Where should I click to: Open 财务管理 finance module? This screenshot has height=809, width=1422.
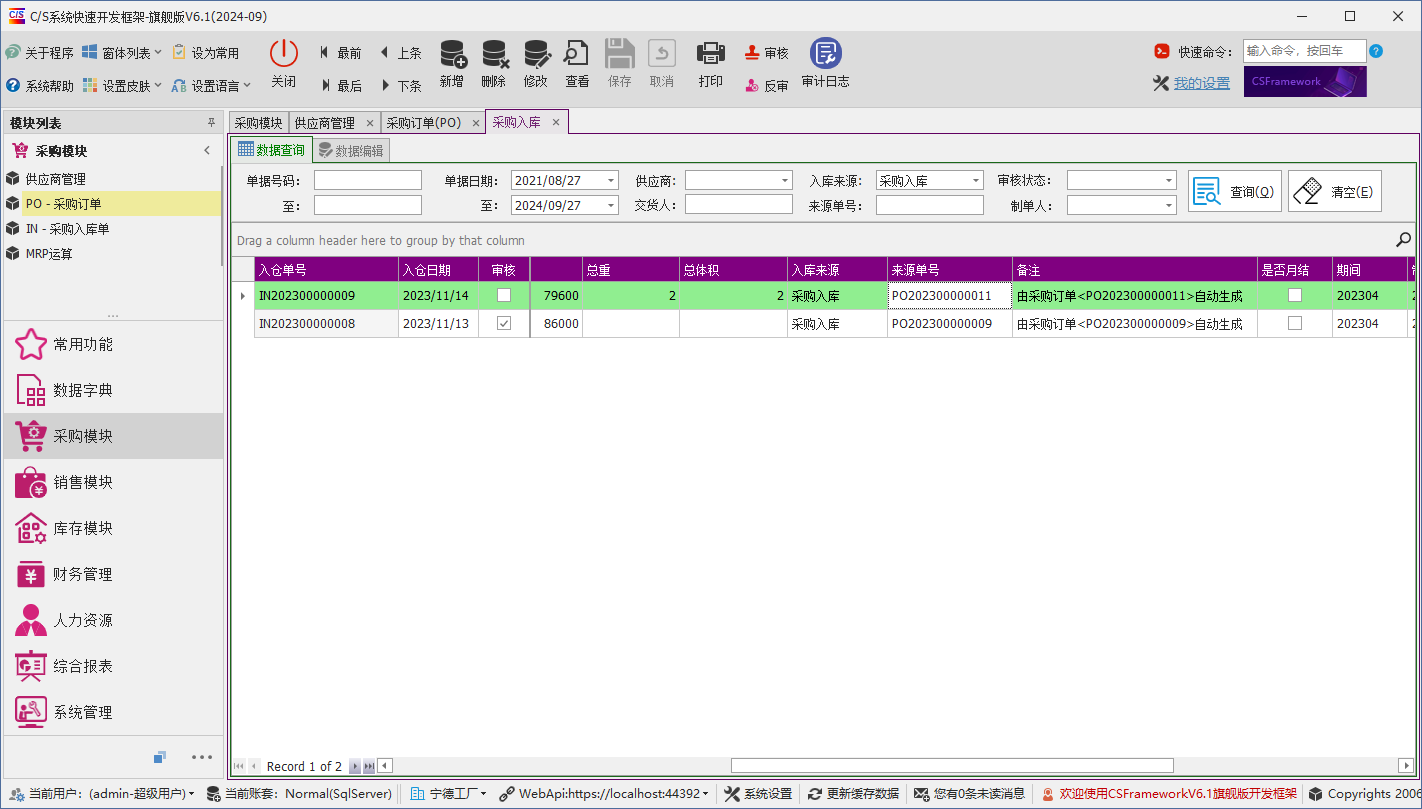tap(113, 574)
